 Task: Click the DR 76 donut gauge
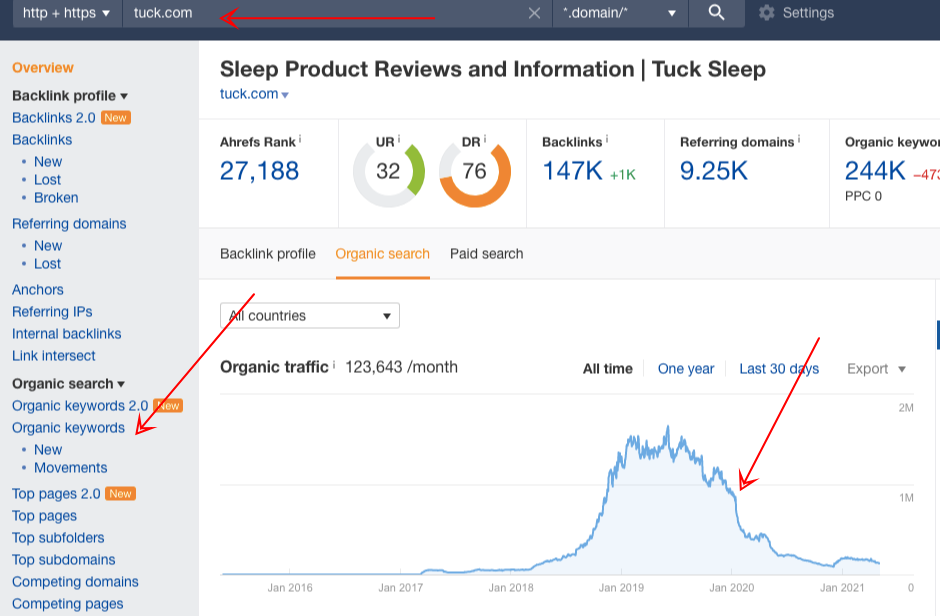pyautogui.click(x=475, y=171)
